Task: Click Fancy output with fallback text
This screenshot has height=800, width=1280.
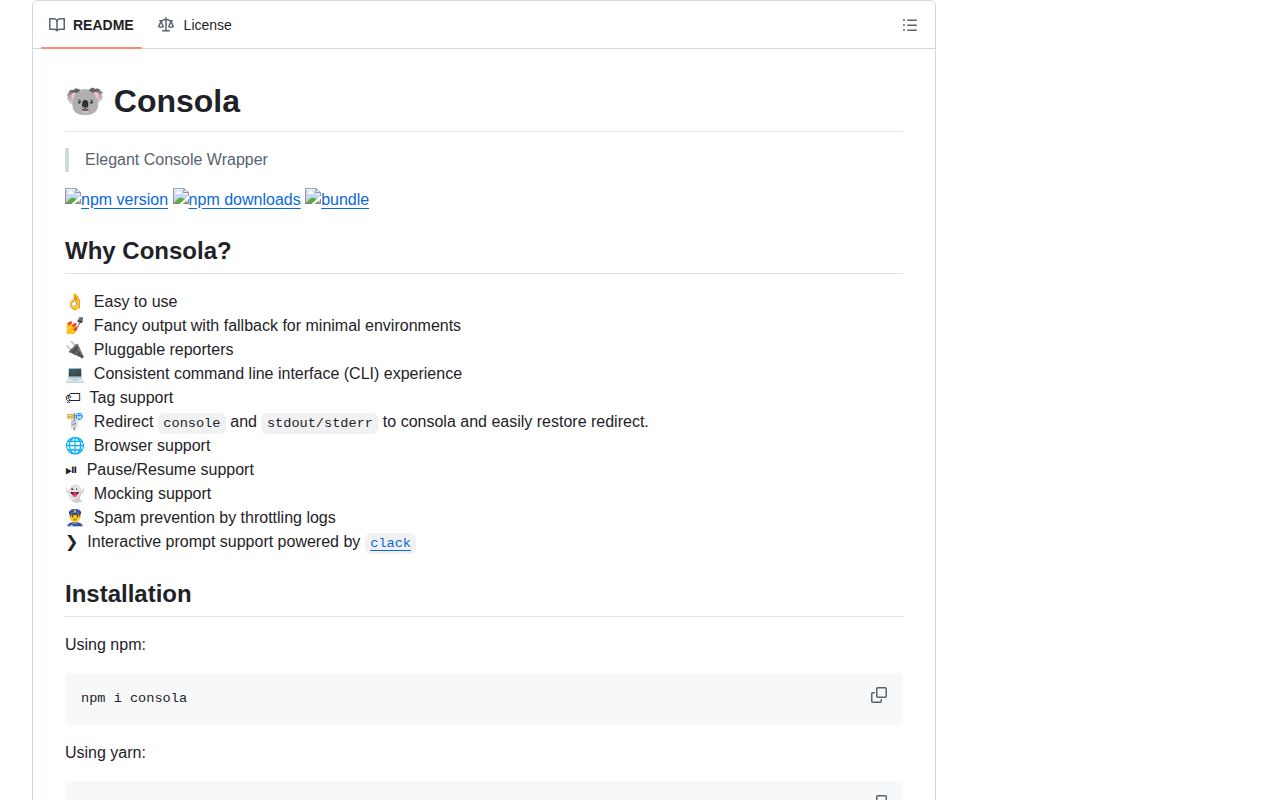Action: tap(277, 325)
